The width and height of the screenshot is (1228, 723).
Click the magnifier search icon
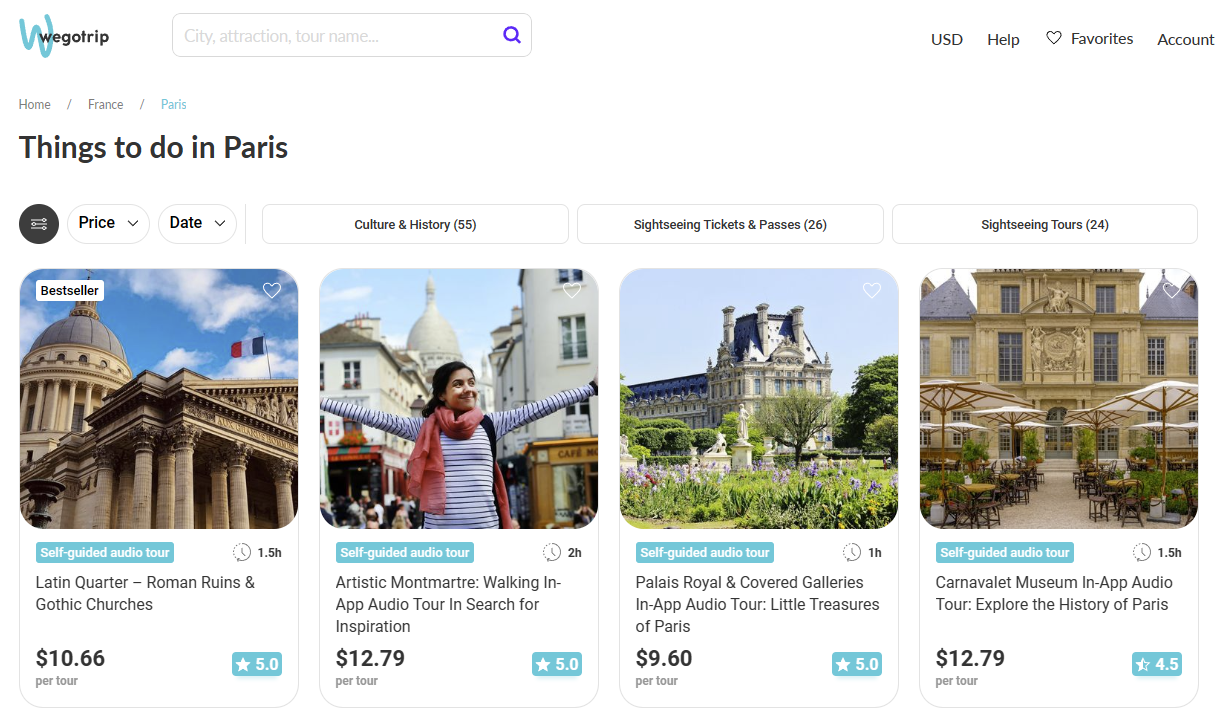pos(512,35)
